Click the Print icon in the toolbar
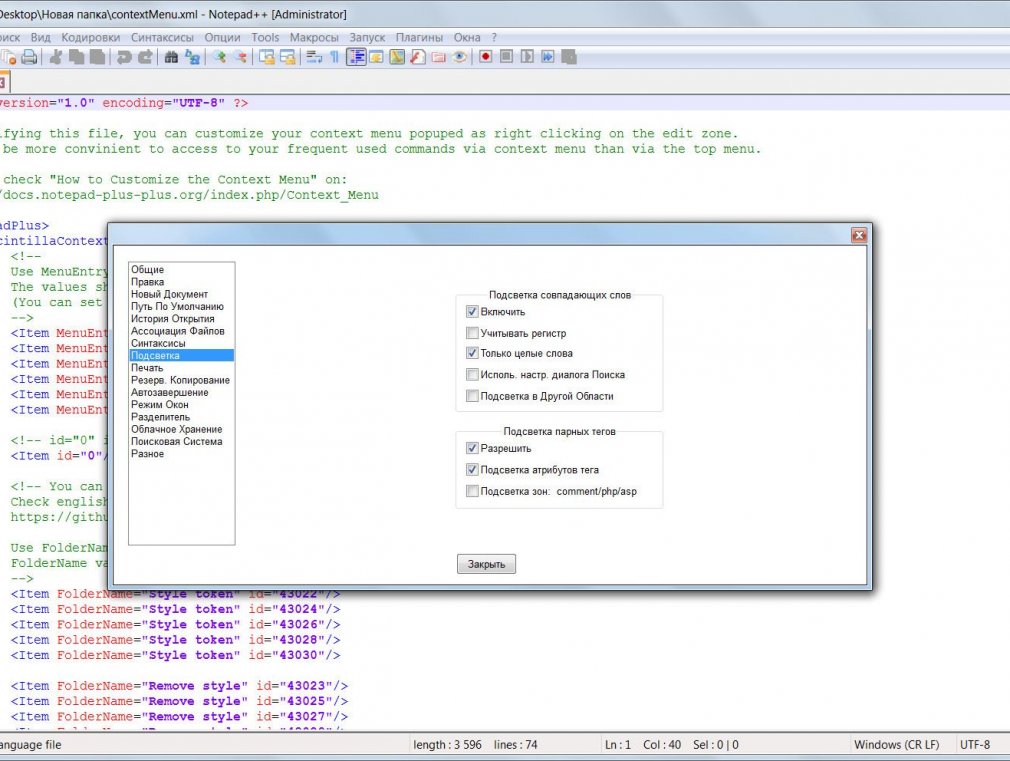Image resolution: width=1010 pixels, height=761 pixels. [x=29, y=57]
